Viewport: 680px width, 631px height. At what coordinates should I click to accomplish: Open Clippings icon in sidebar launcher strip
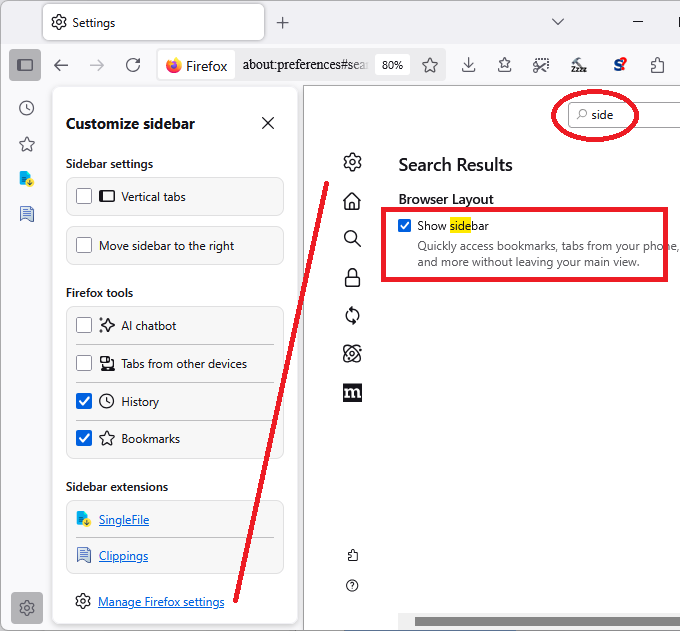[x=27, y=214]
